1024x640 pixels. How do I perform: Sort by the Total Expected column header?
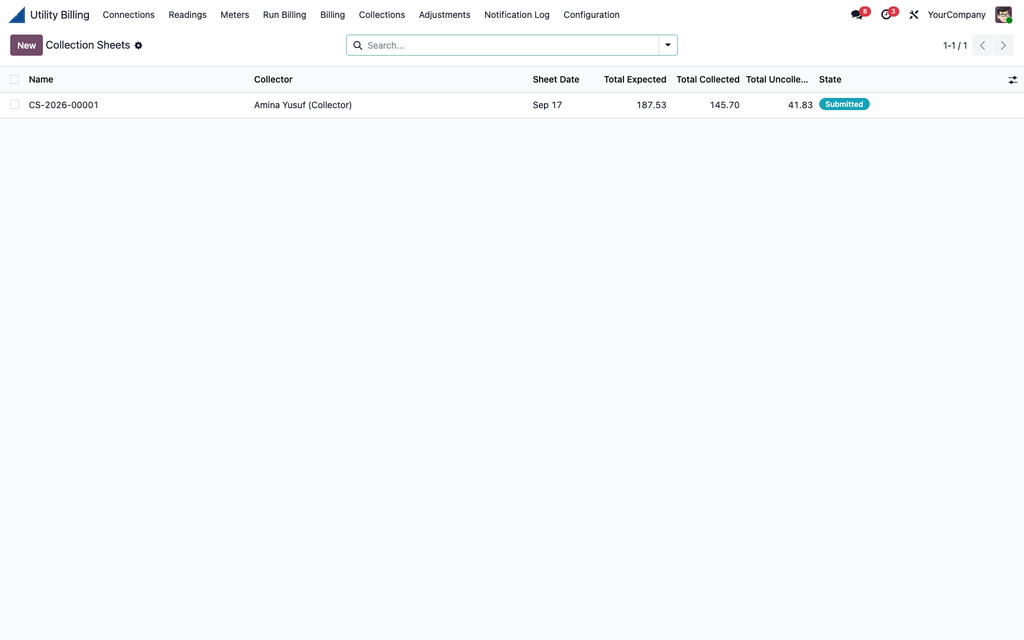pos(635,80)
